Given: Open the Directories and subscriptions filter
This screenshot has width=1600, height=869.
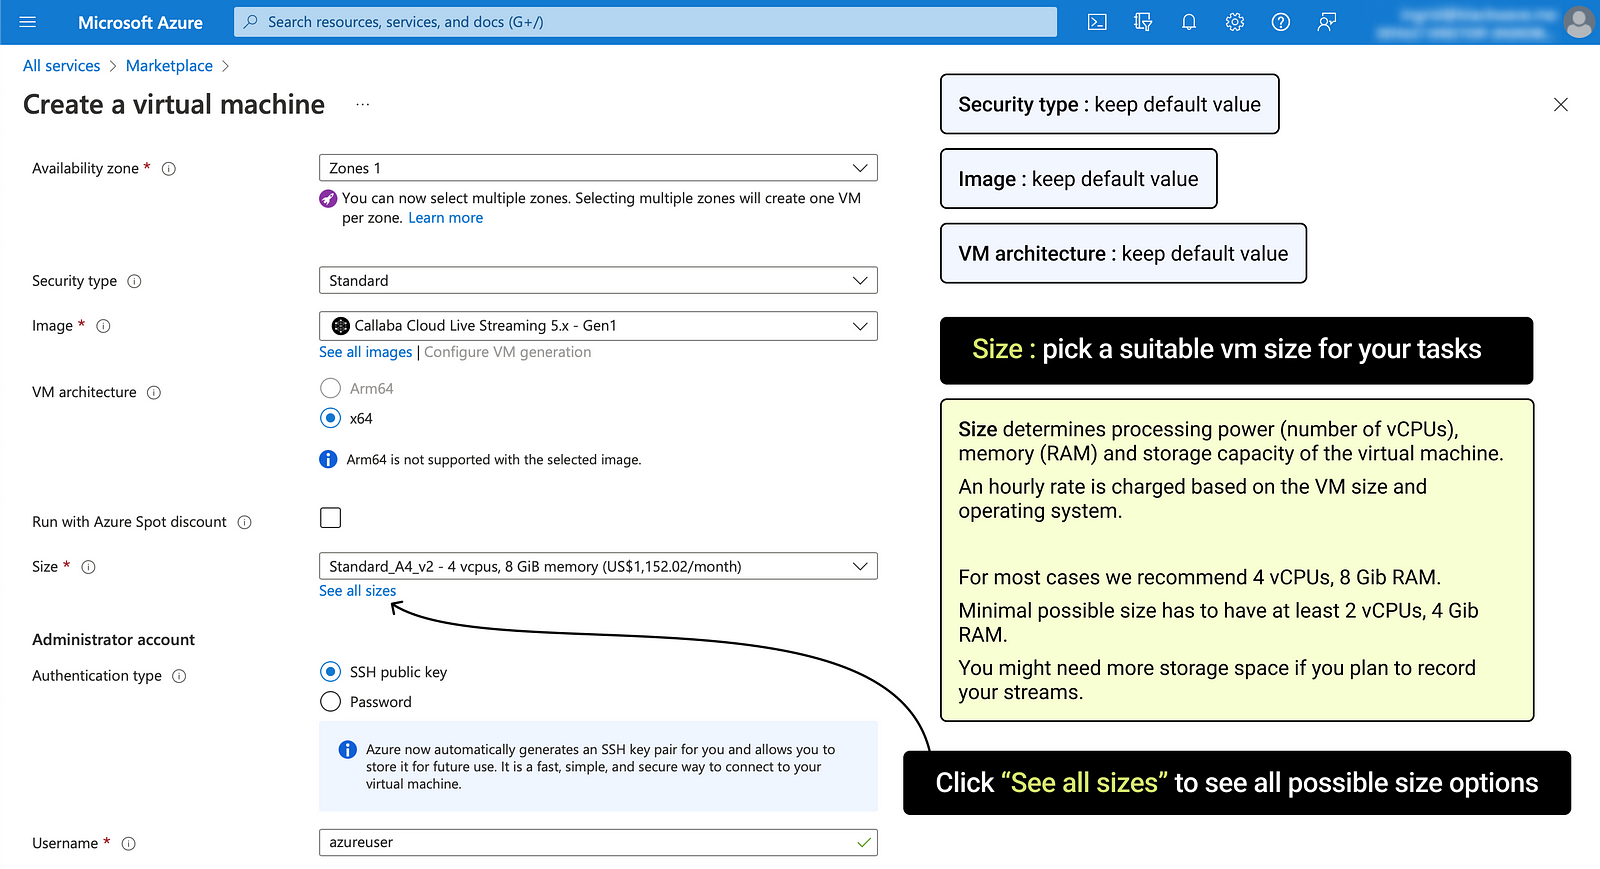Looking at the screenshot, I should [1143, 22].
